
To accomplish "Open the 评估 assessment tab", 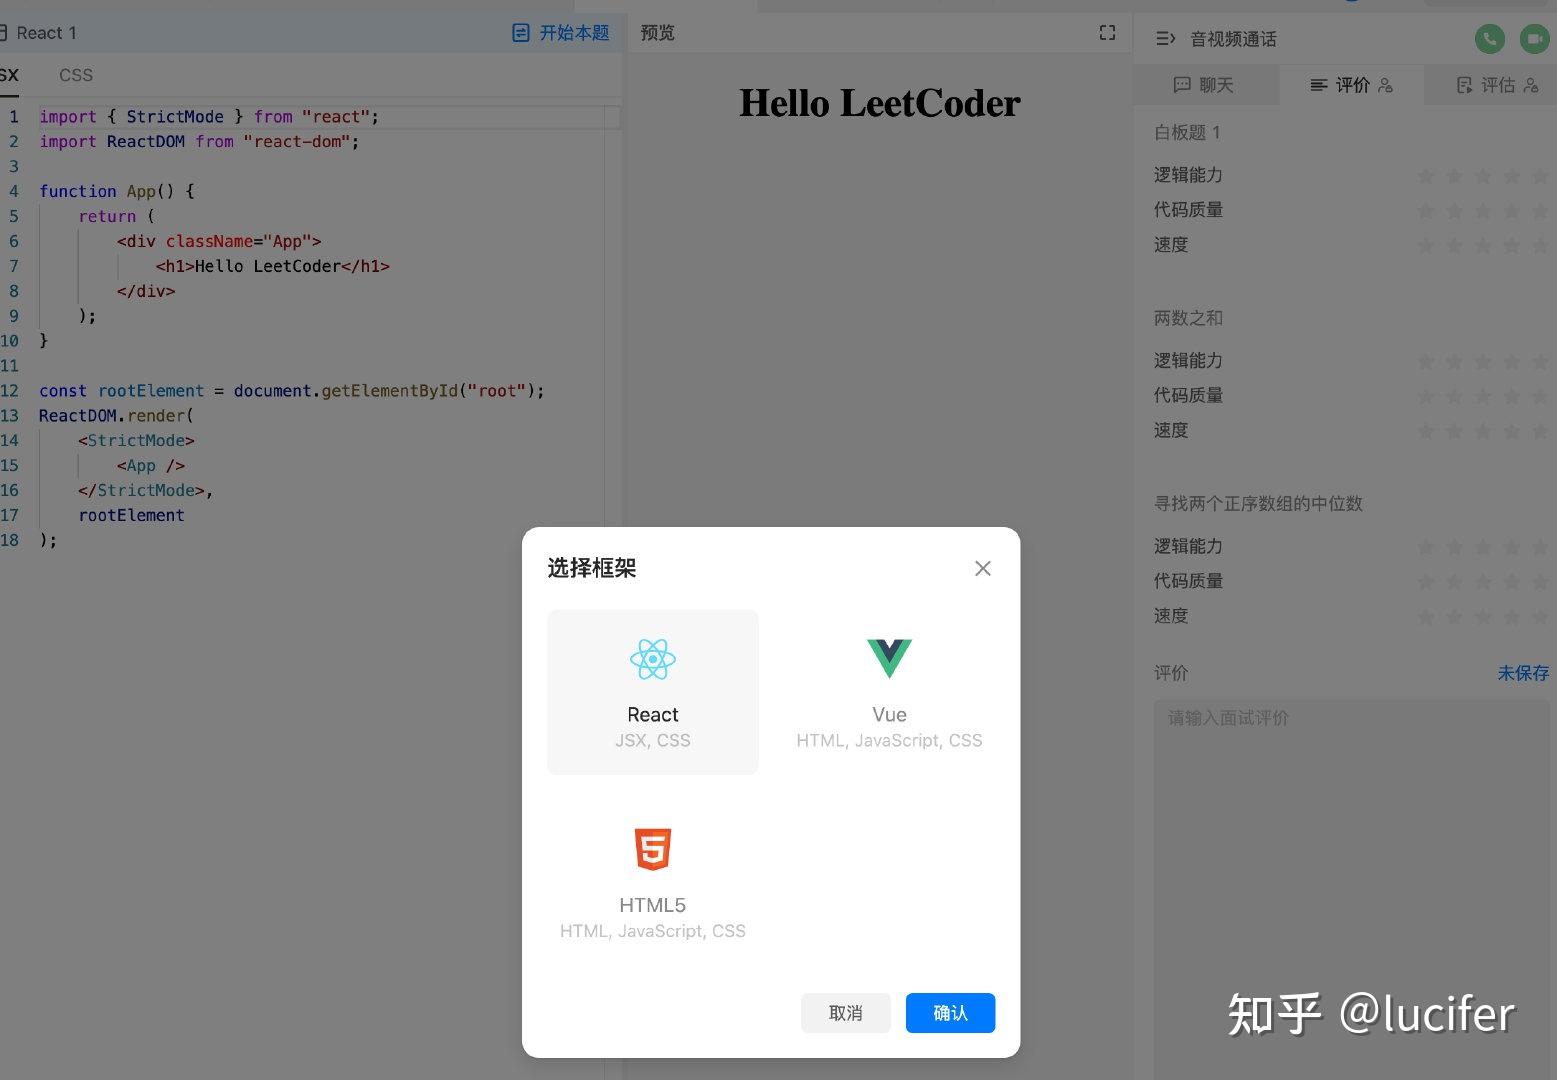I will coord(1497,85).
